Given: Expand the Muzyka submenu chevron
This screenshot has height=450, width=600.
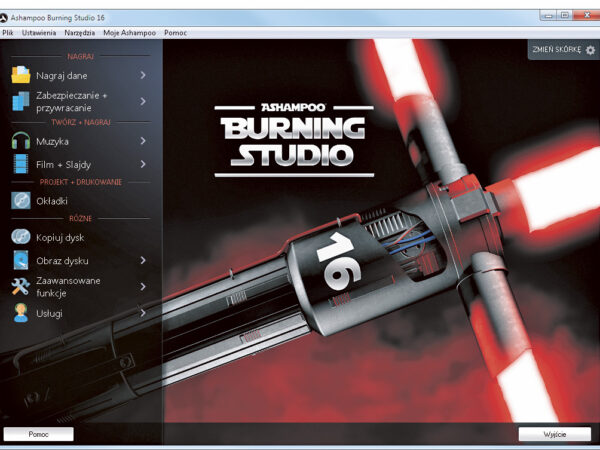Looking at the screenshot, I should pos(144,142).
